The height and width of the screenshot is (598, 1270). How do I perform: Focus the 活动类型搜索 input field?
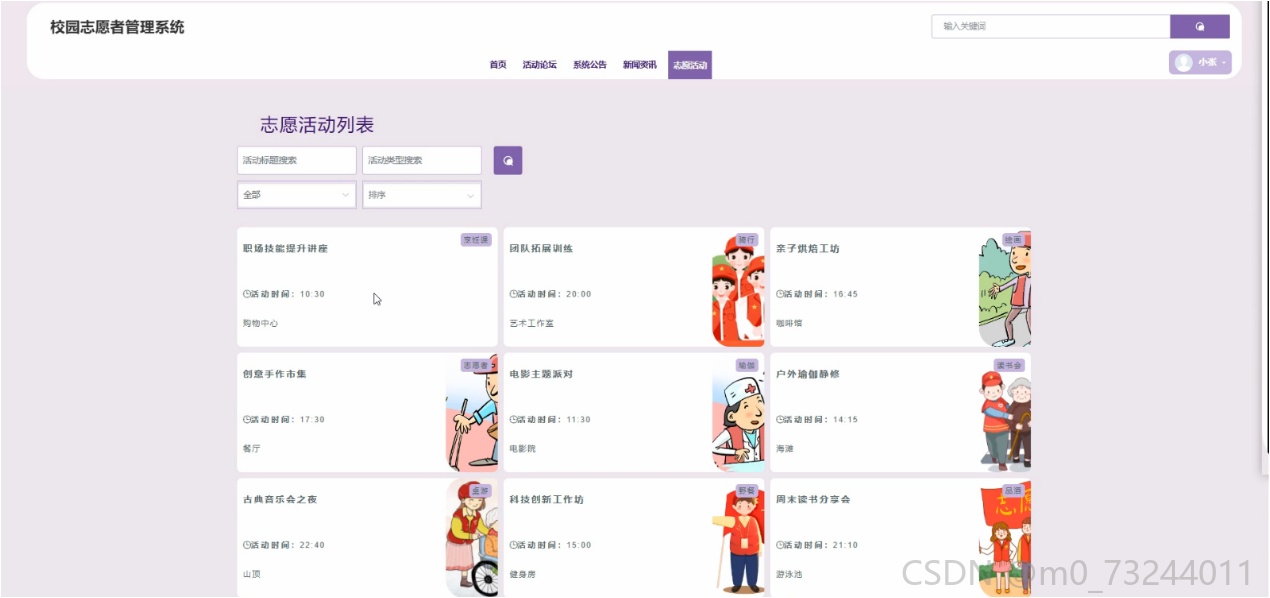422,160
